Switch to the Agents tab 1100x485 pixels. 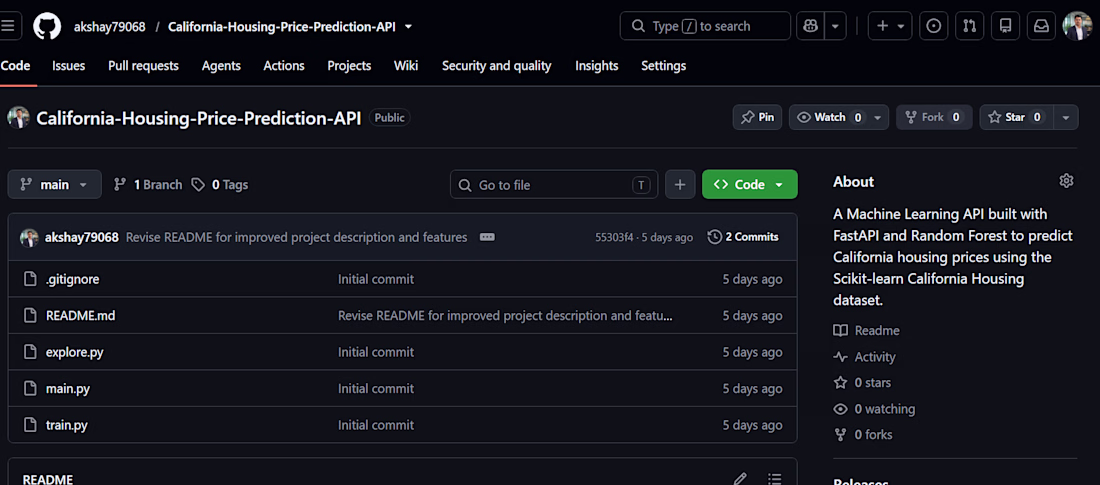pos(221,66)
